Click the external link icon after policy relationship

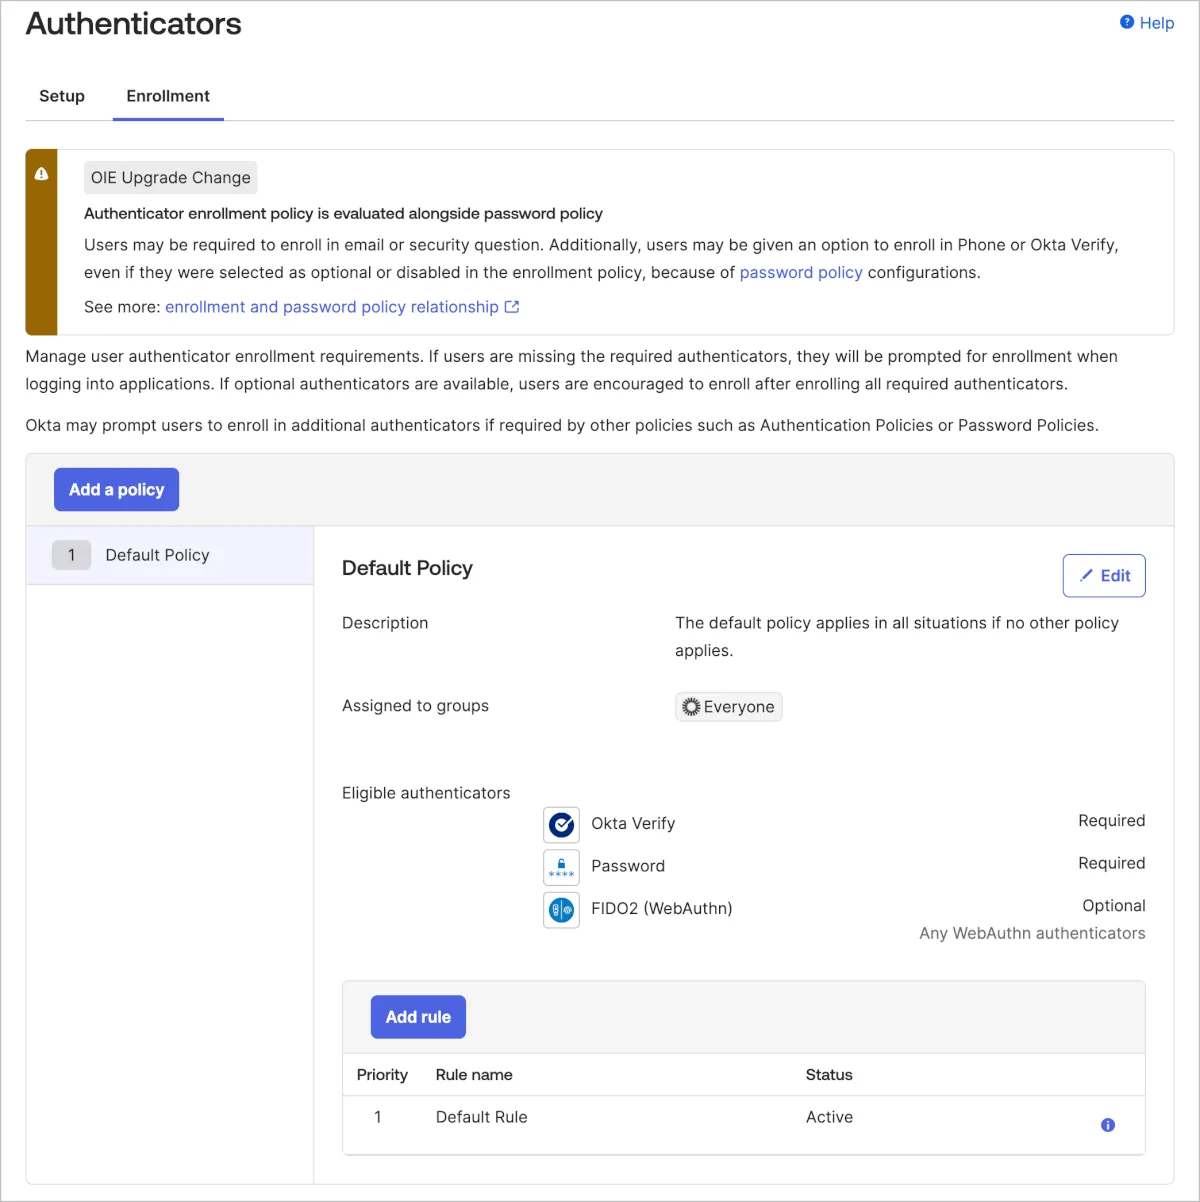click(x=512, y=307)
